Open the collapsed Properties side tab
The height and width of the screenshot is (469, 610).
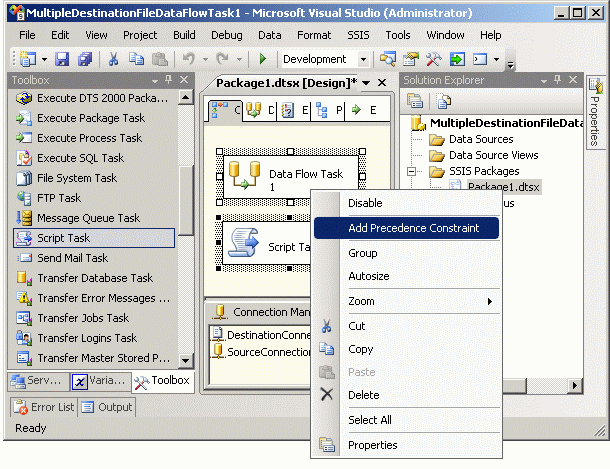(595, 112)
